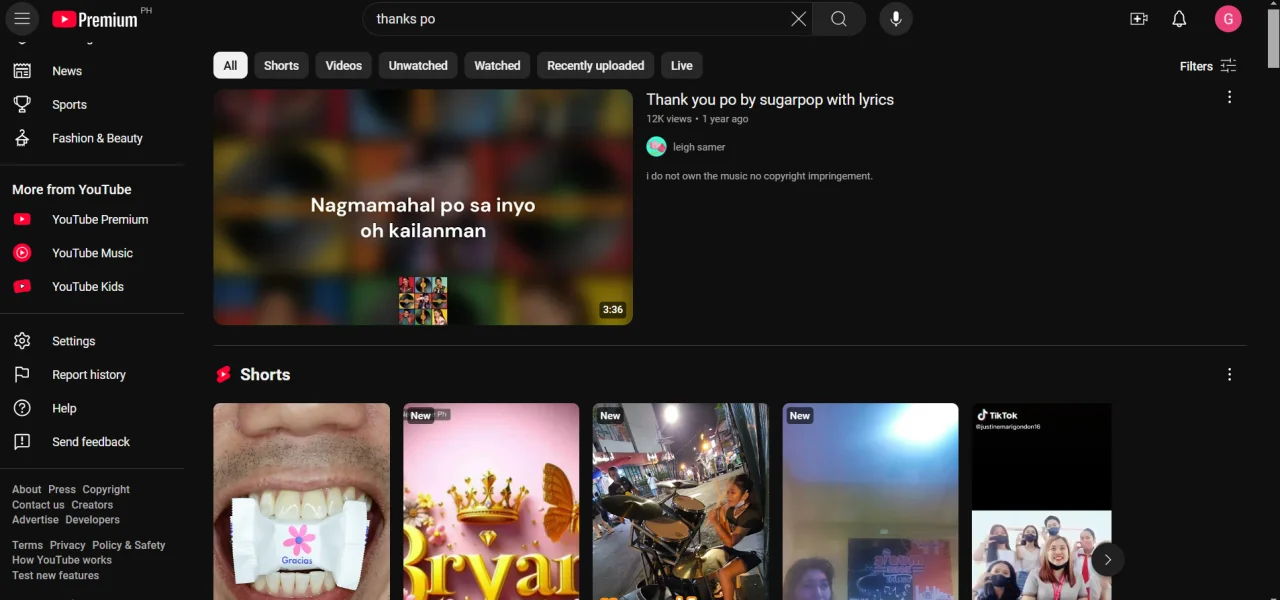Click the Sports trophy icon

point(22,104)
